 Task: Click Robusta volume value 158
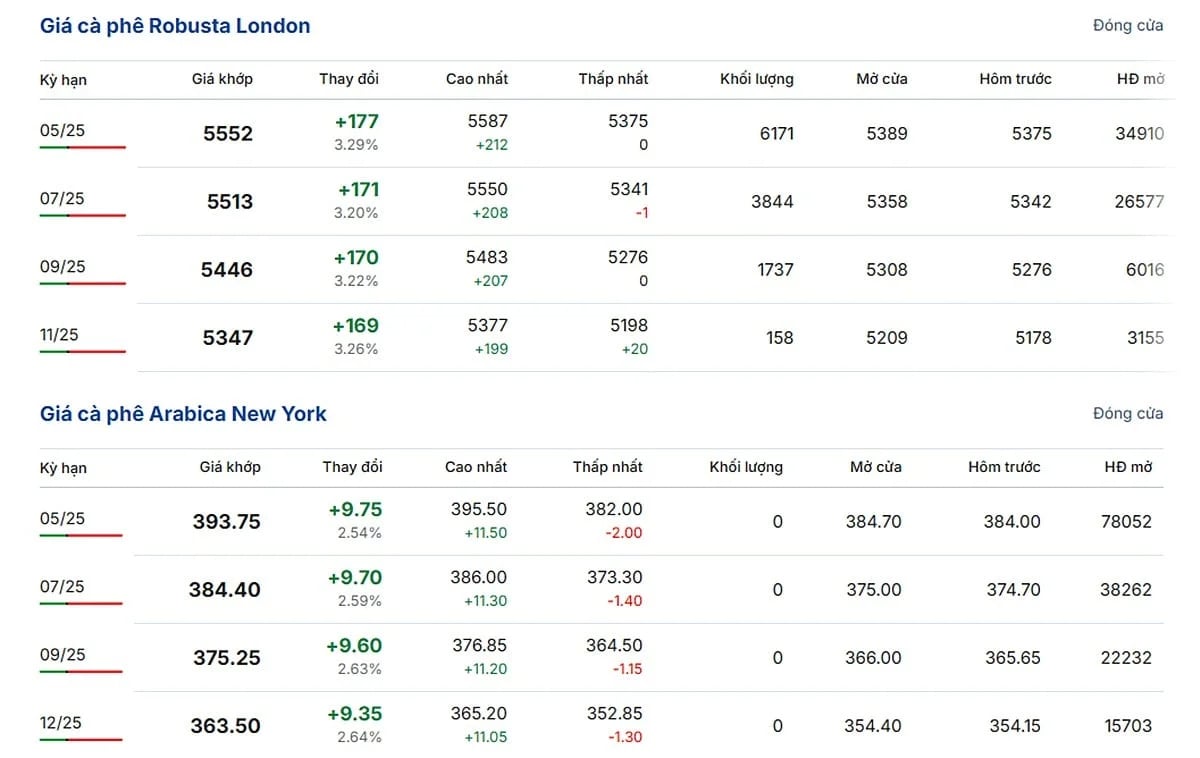[x=779, y=337]
